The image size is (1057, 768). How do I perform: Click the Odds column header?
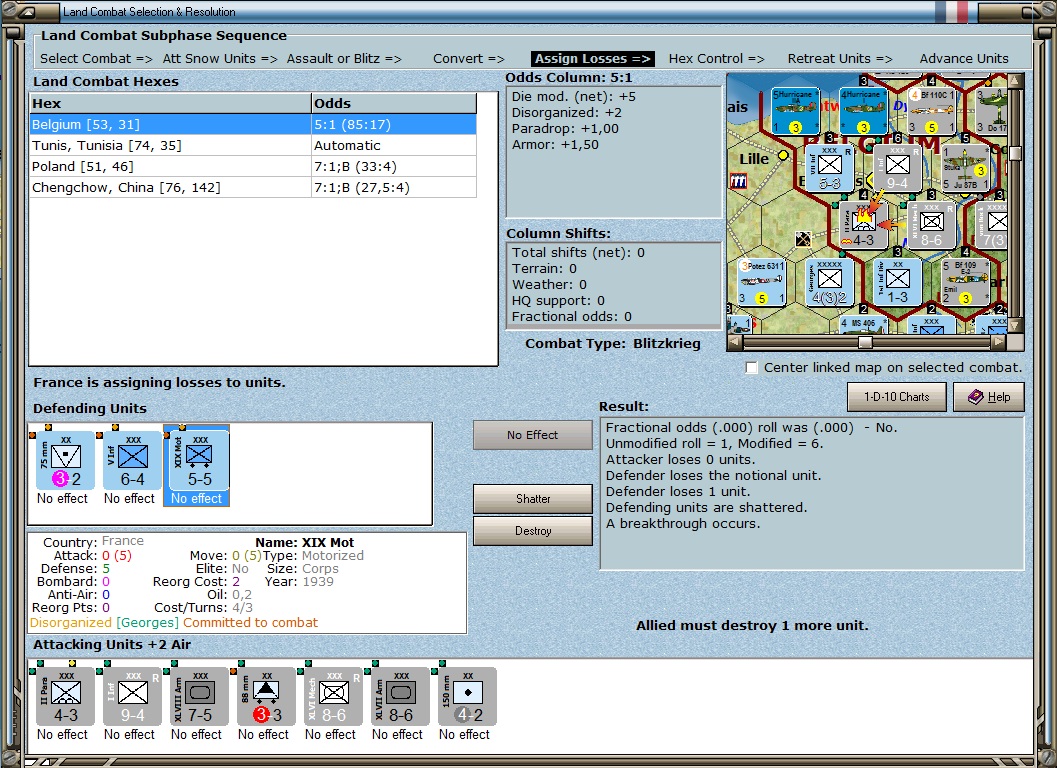(394, 103)
